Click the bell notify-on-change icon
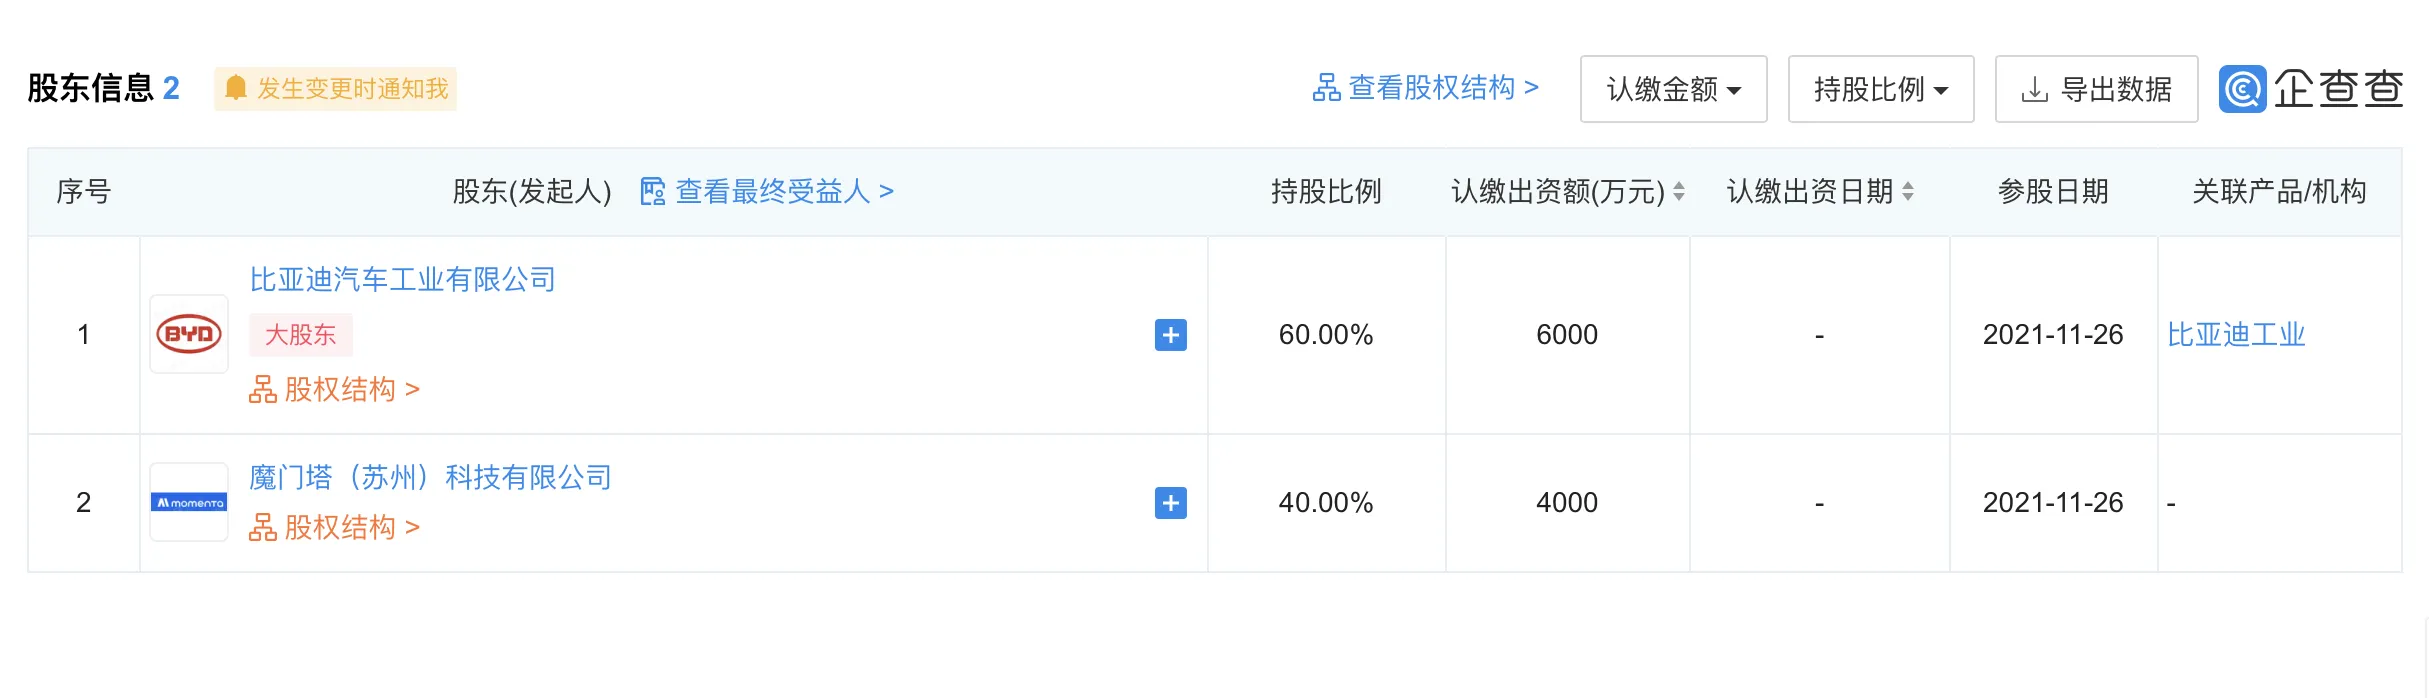This screenshot has height=698, width=2429. click(x=236, y=88)
